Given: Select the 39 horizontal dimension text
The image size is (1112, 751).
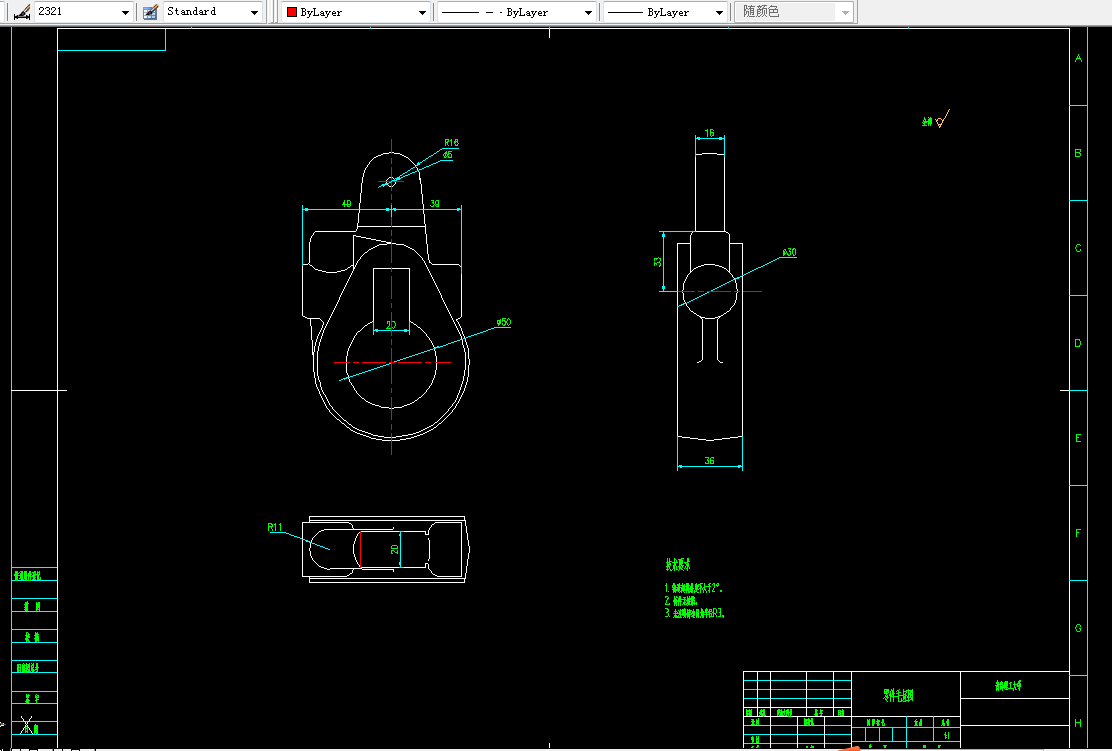Looking at the screenshot, I should (435, 204).
